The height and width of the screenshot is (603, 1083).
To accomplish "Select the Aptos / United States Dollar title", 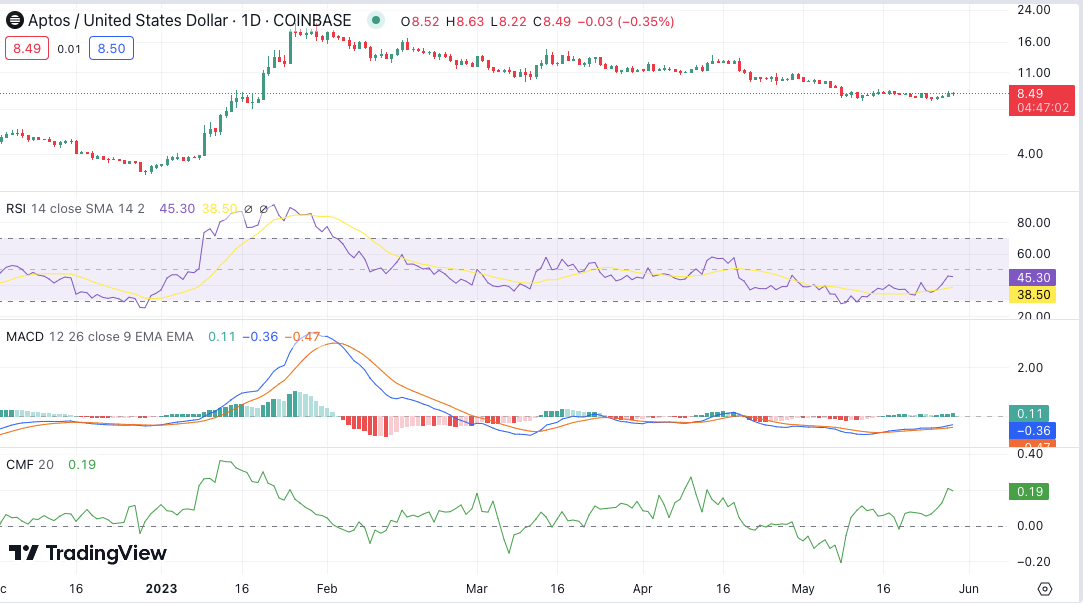I will [x=128, y=21].
